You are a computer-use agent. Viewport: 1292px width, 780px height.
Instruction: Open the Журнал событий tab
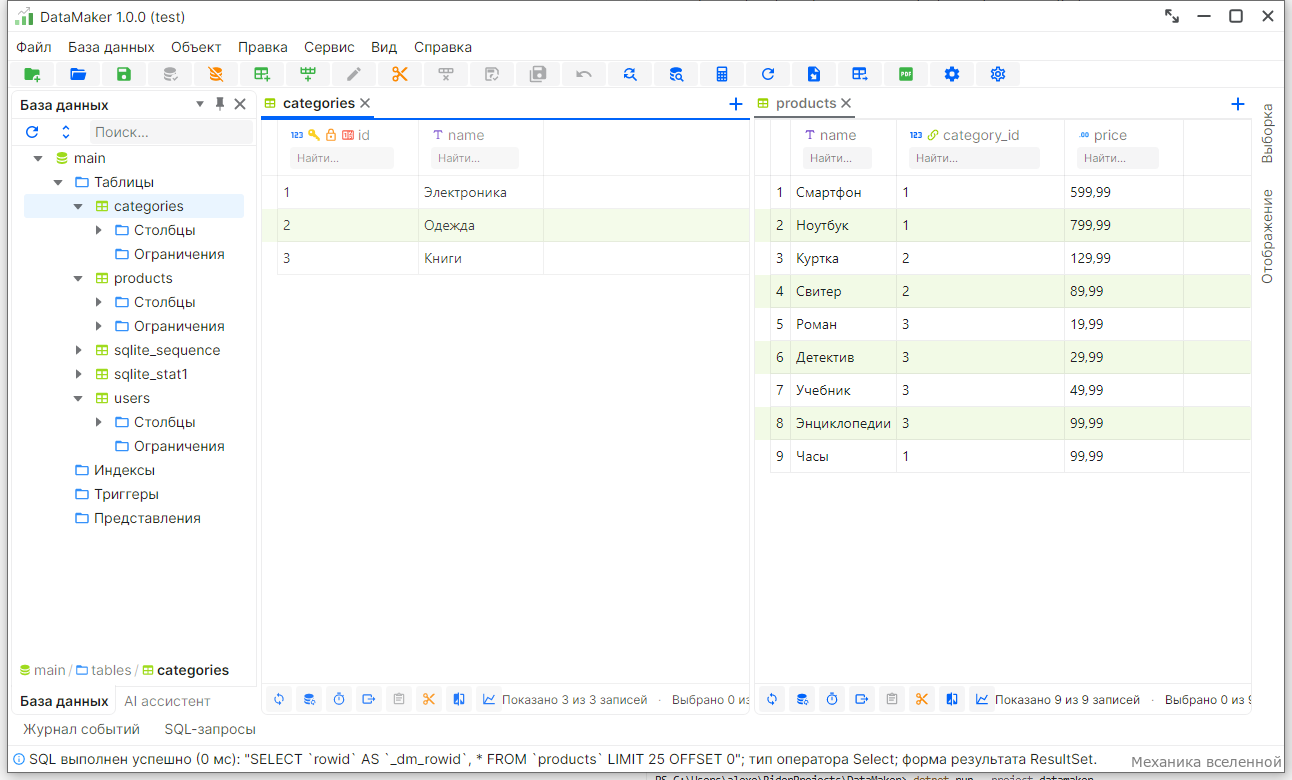[81, 729]
